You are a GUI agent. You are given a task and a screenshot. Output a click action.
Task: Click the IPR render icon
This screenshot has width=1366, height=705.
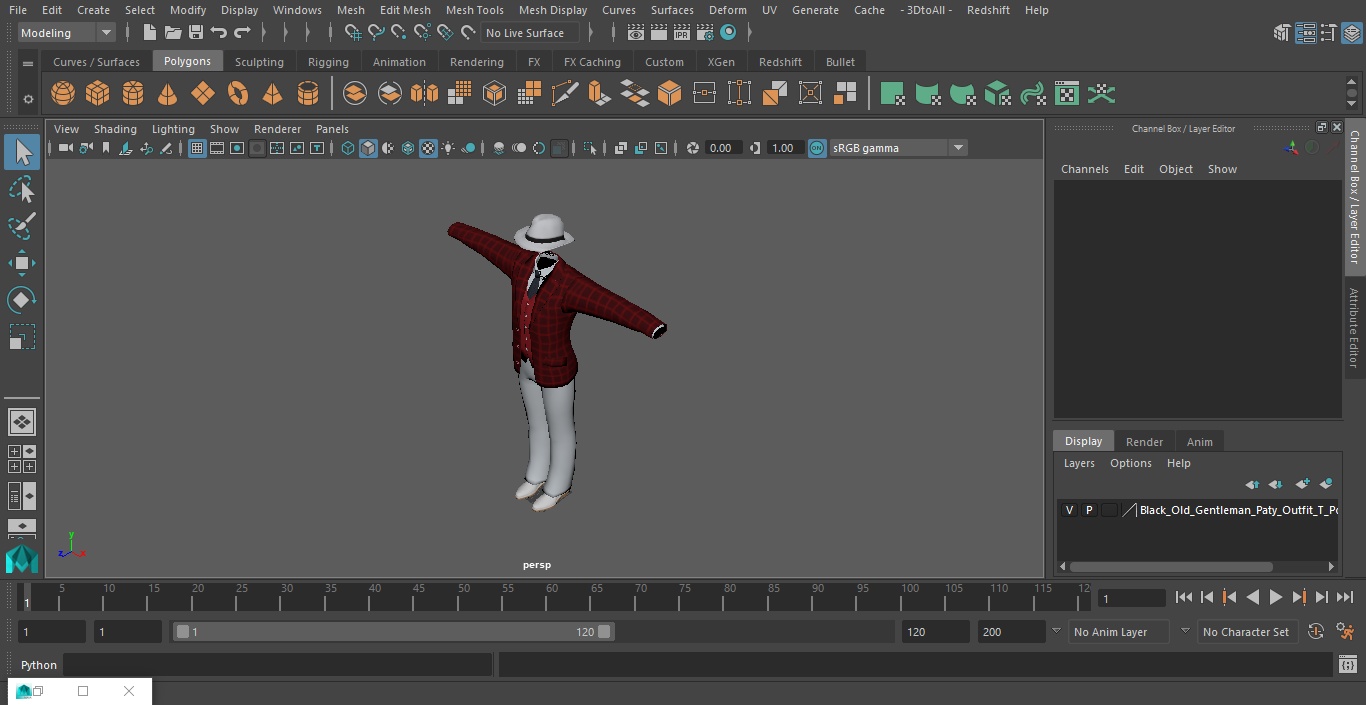[682, 33]
